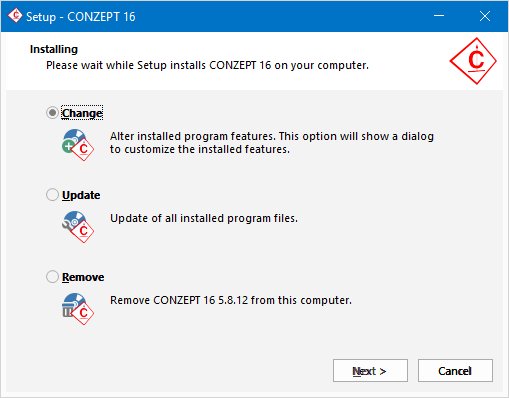
Task: Click the Next button
Action: click(370, 371)
